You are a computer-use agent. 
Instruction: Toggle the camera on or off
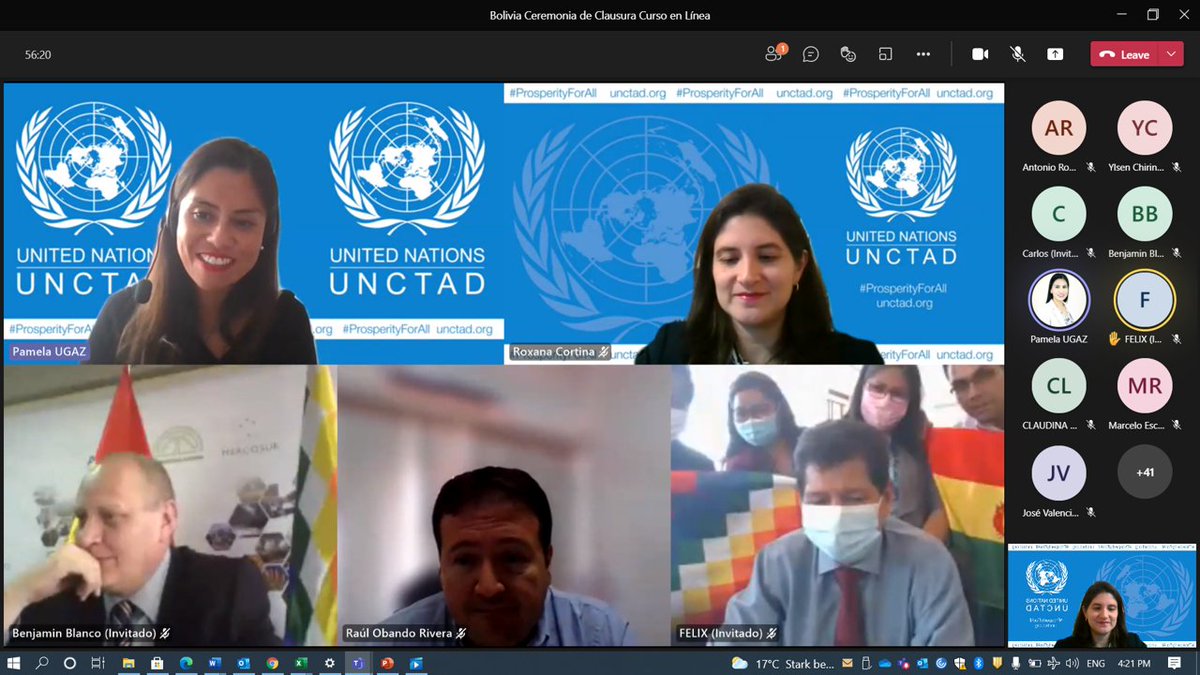click(980, 54)
